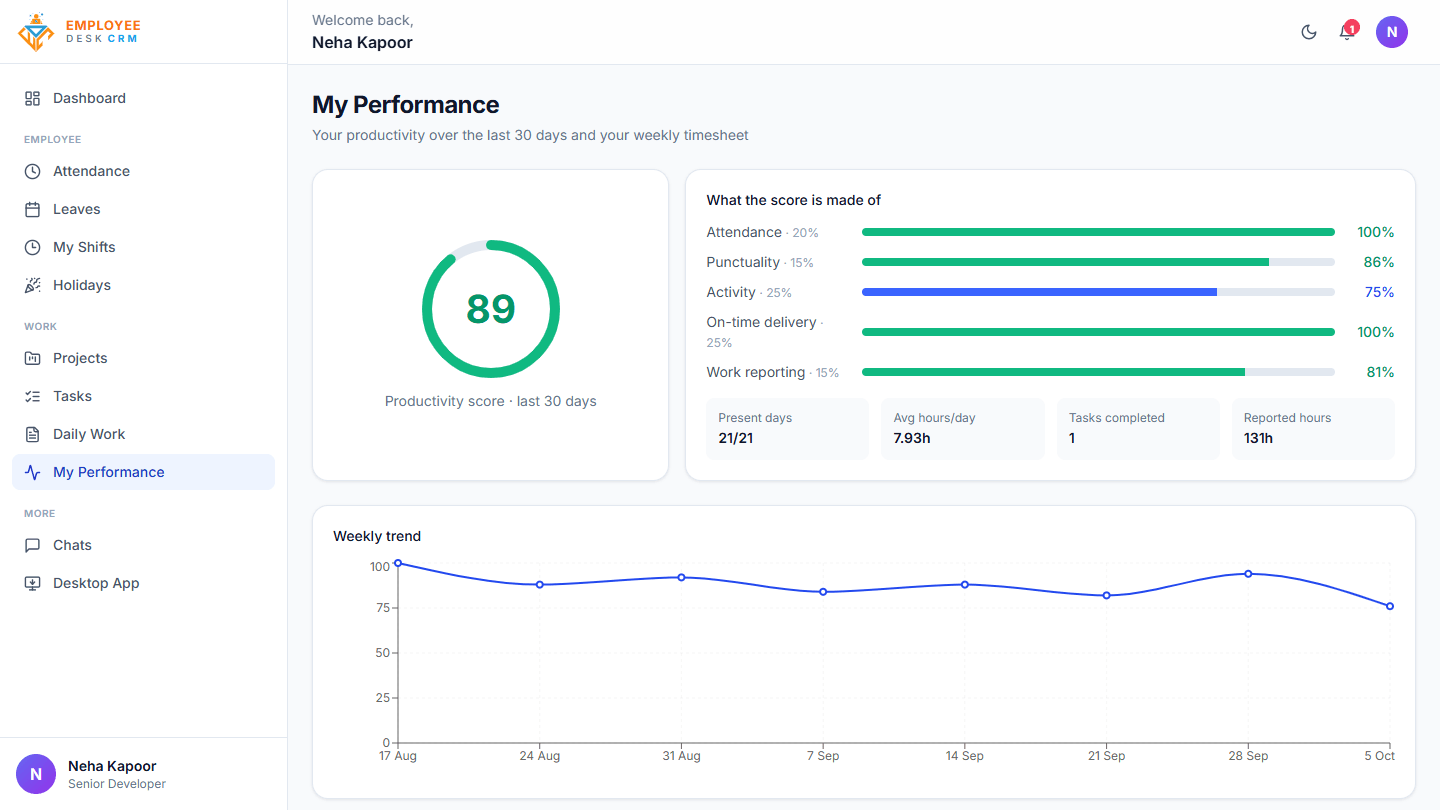Go to Attendance page
This screenshot has width=1440, height=810.
[143, 171]
